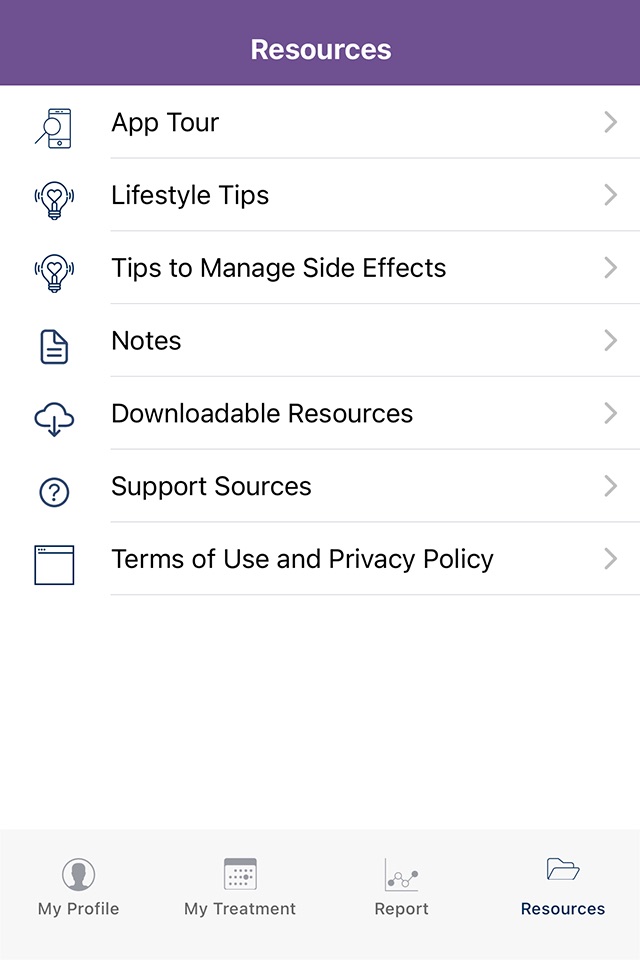Select the Tips to Manage Side Effects label
This screenshot has height=960, width=640.
pos(278,268)
